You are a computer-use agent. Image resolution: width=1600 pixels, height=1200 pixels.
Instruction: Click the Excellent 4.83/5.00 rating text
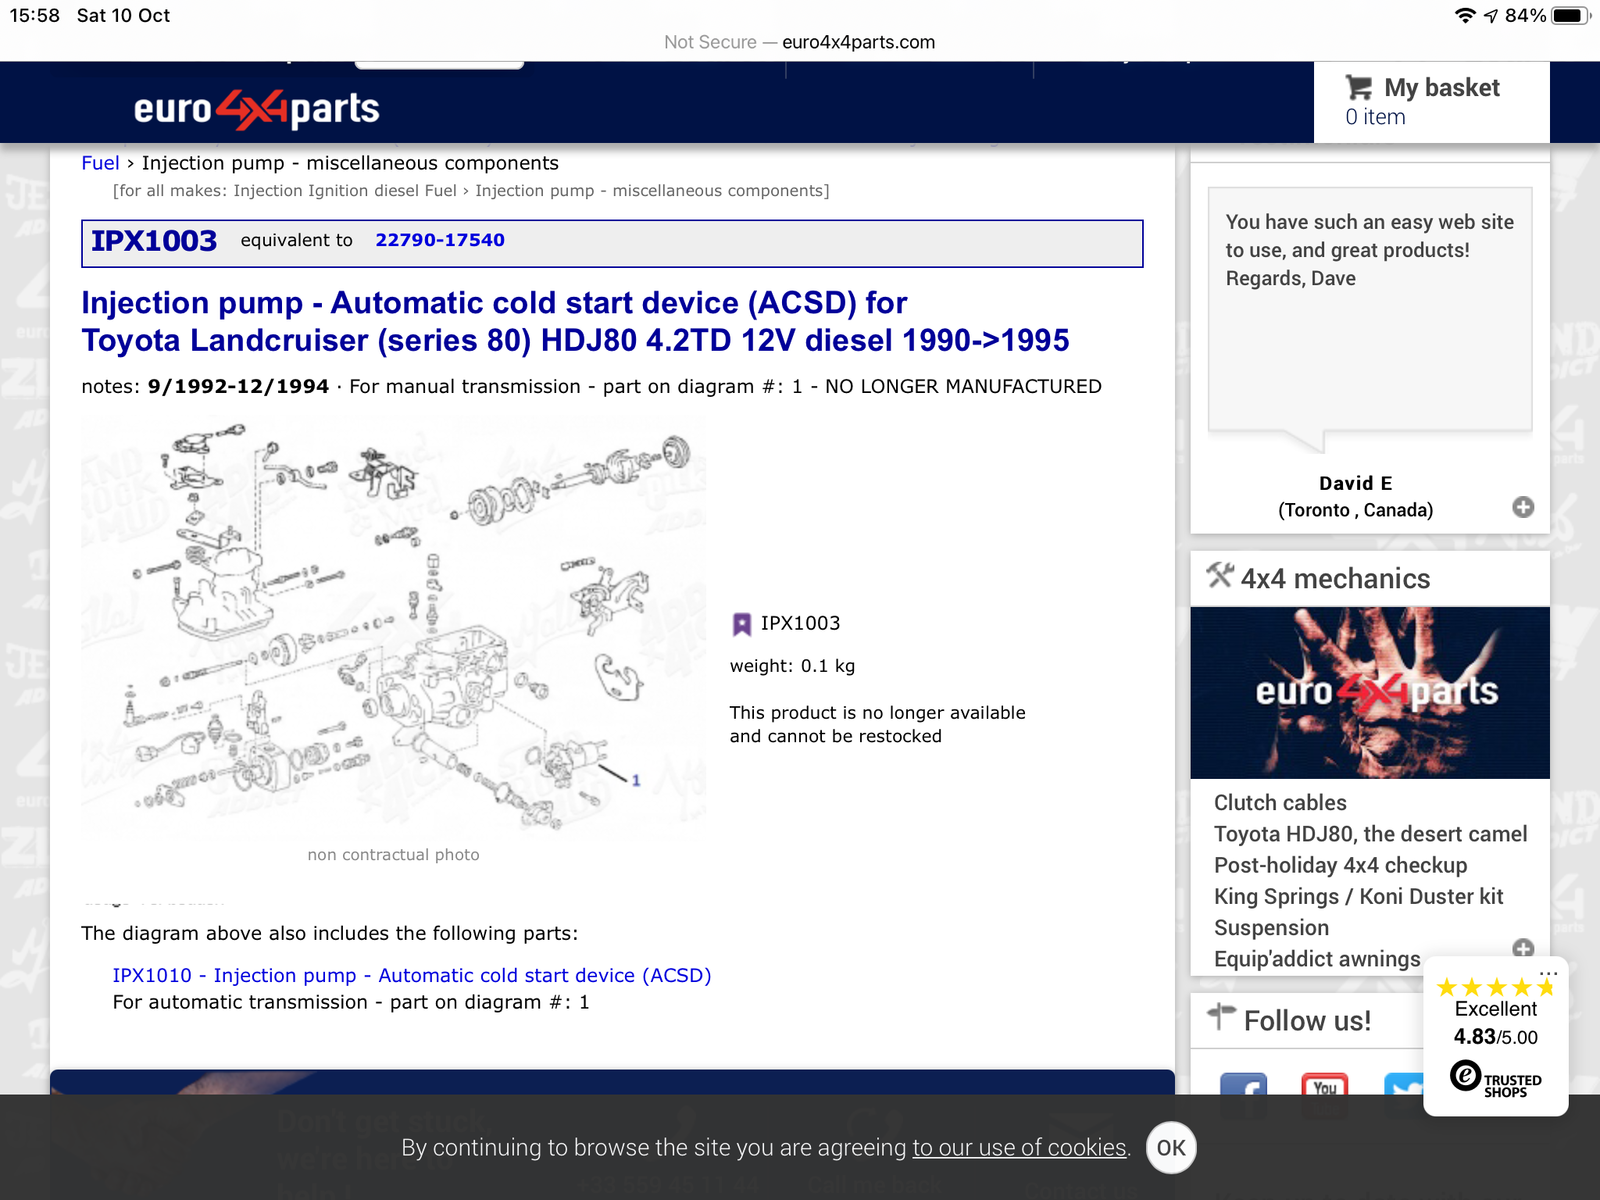[x=1496, y=1023]
